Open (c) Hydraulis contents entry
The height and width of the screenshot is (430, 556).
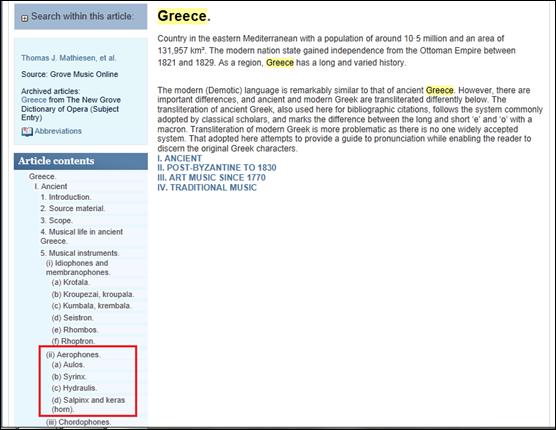point(74,388)
